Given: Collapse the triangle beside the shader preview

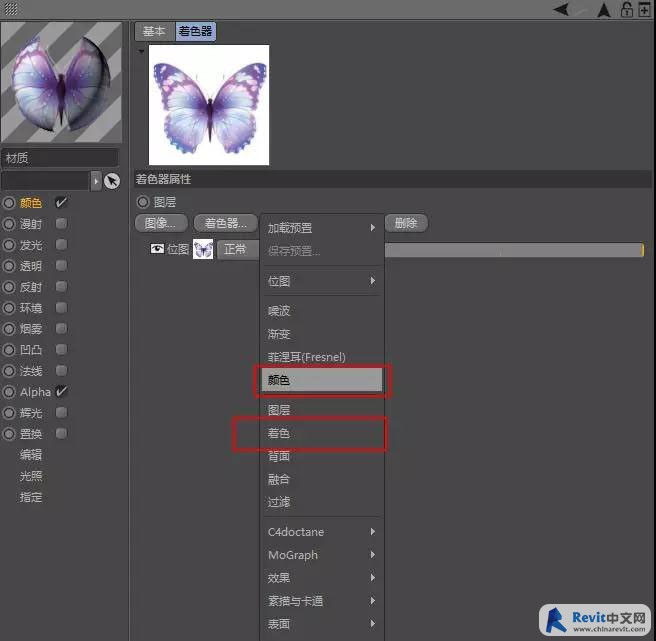Looking at the screenshot, I should coord(141,51).
